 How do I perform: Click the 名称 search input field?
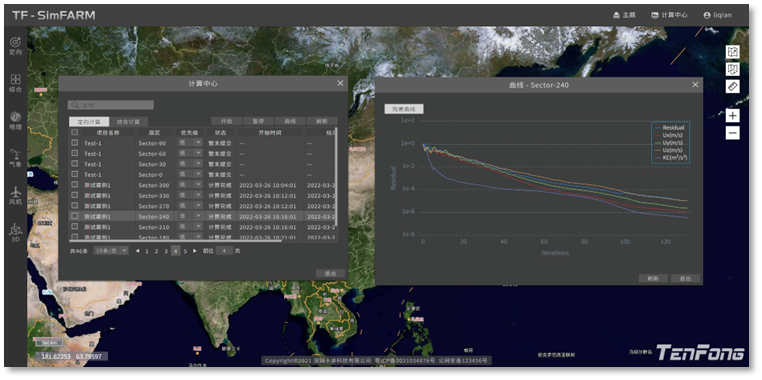[x=111, y=105]
